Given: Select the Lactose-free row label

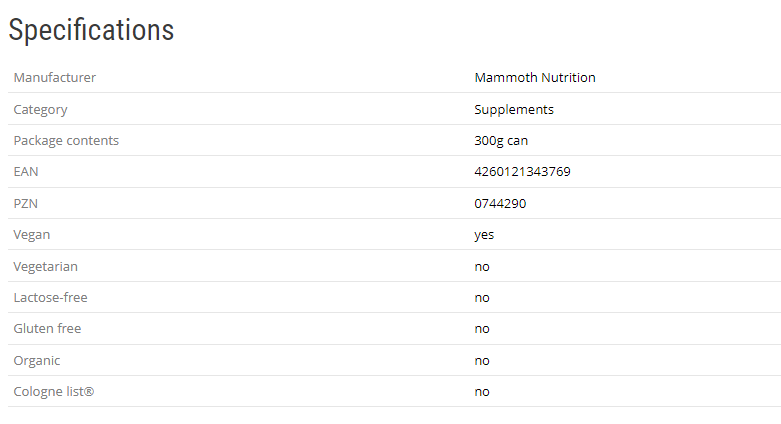Looking at the screenshot, I should tap(51, 297).
